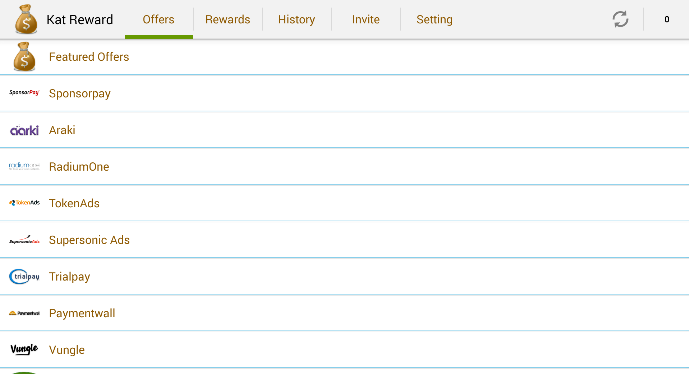Select the Offers tab
Screen dimensions: 689x374
pyautogui.click(x=159, y=19)
